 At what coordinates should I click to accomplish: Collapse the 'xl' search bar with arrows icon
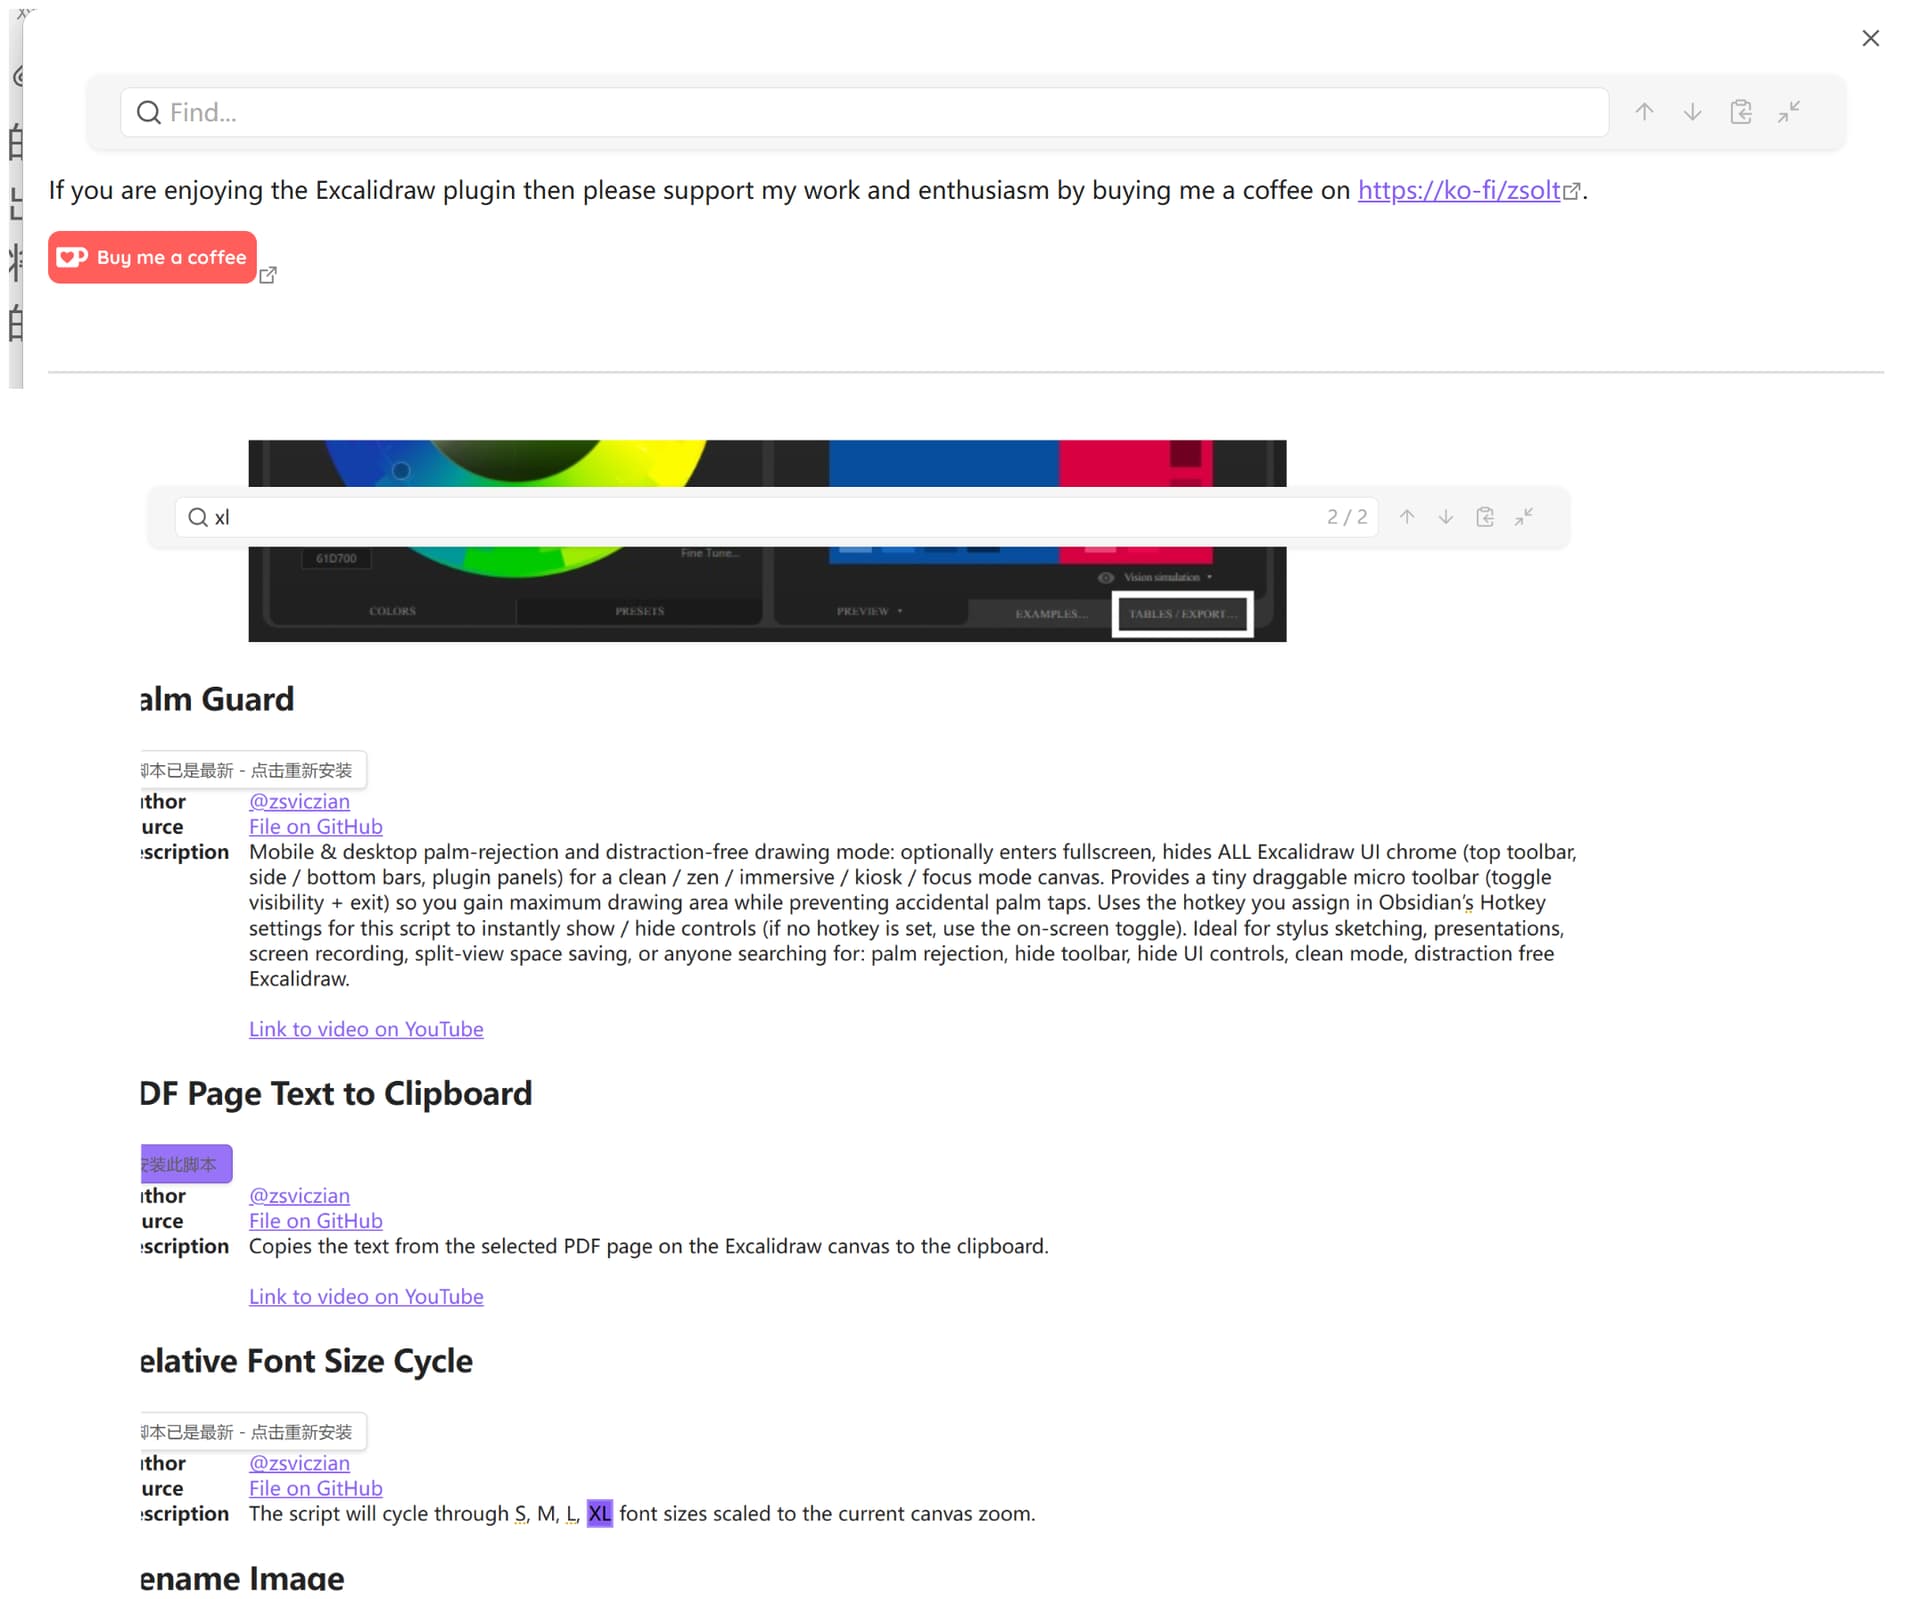[1524, 517]
